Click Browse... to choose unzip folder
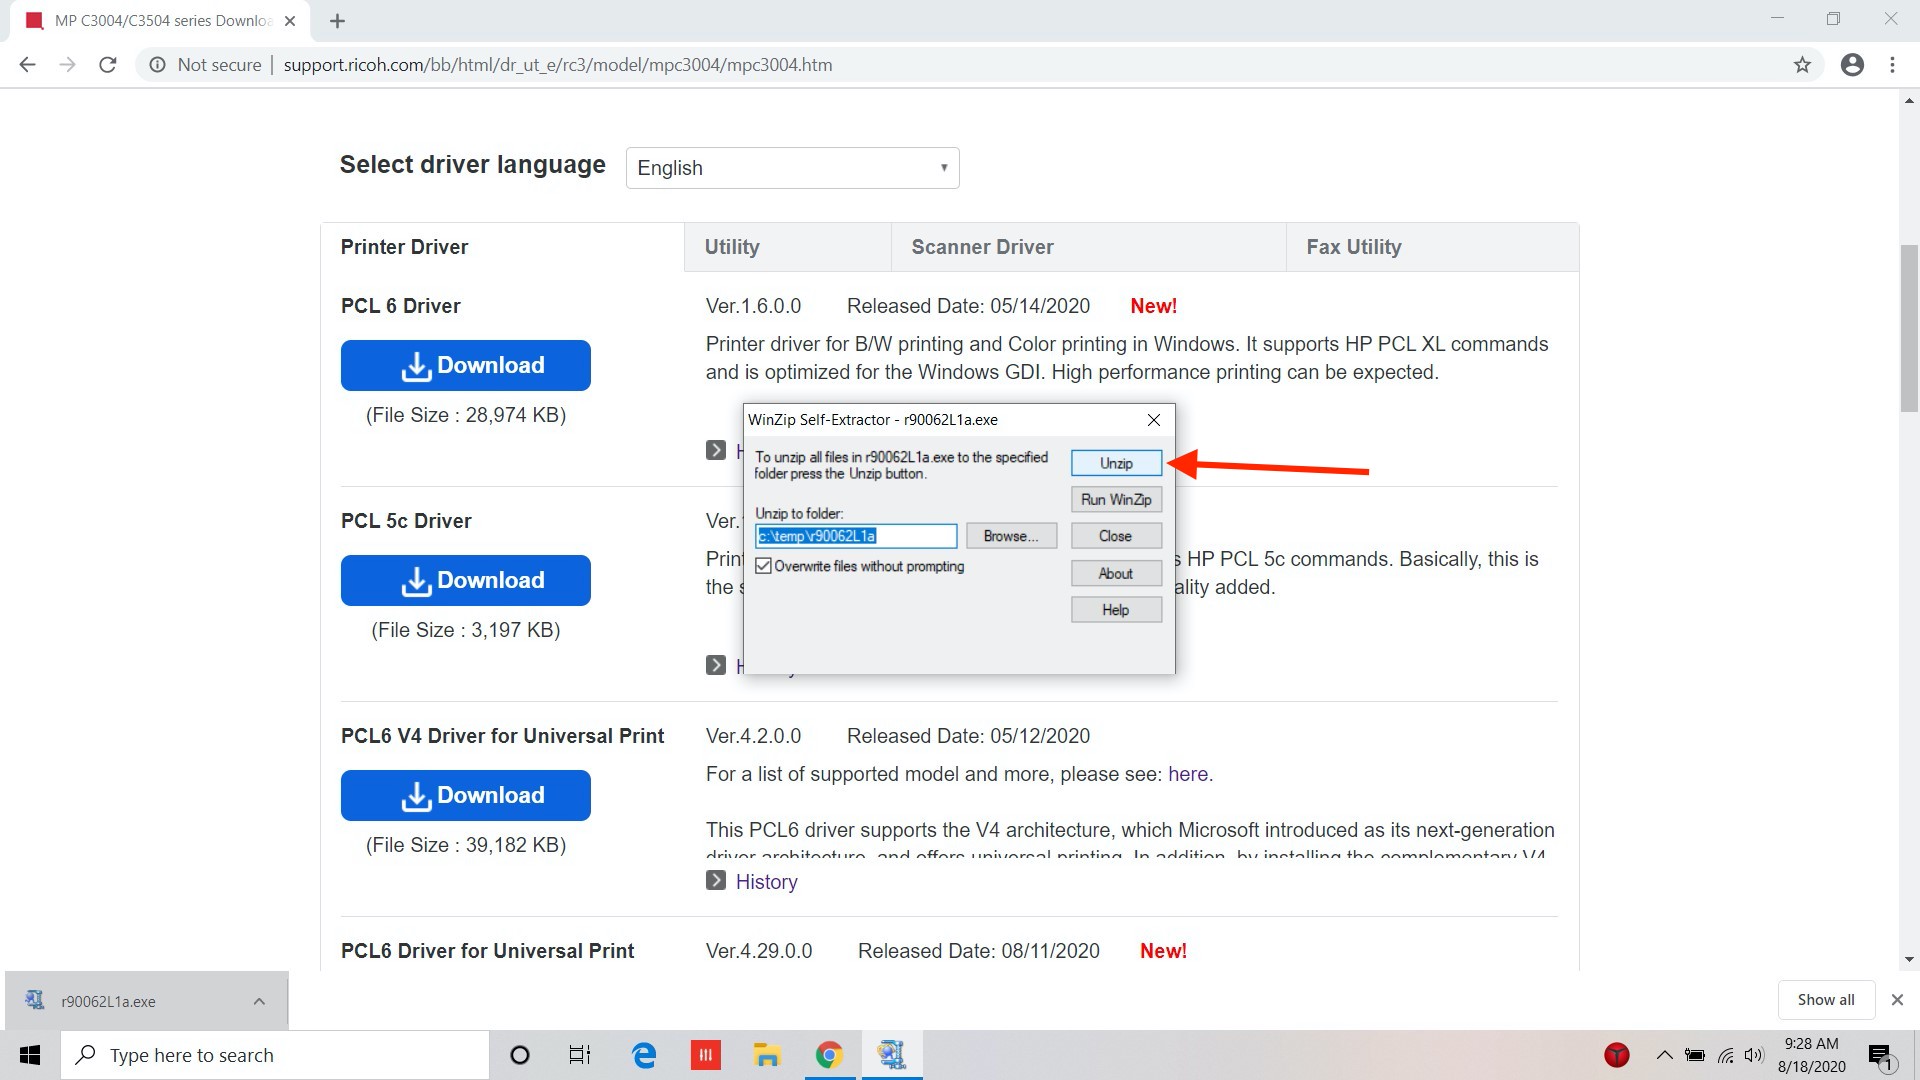 [1011, 536]
